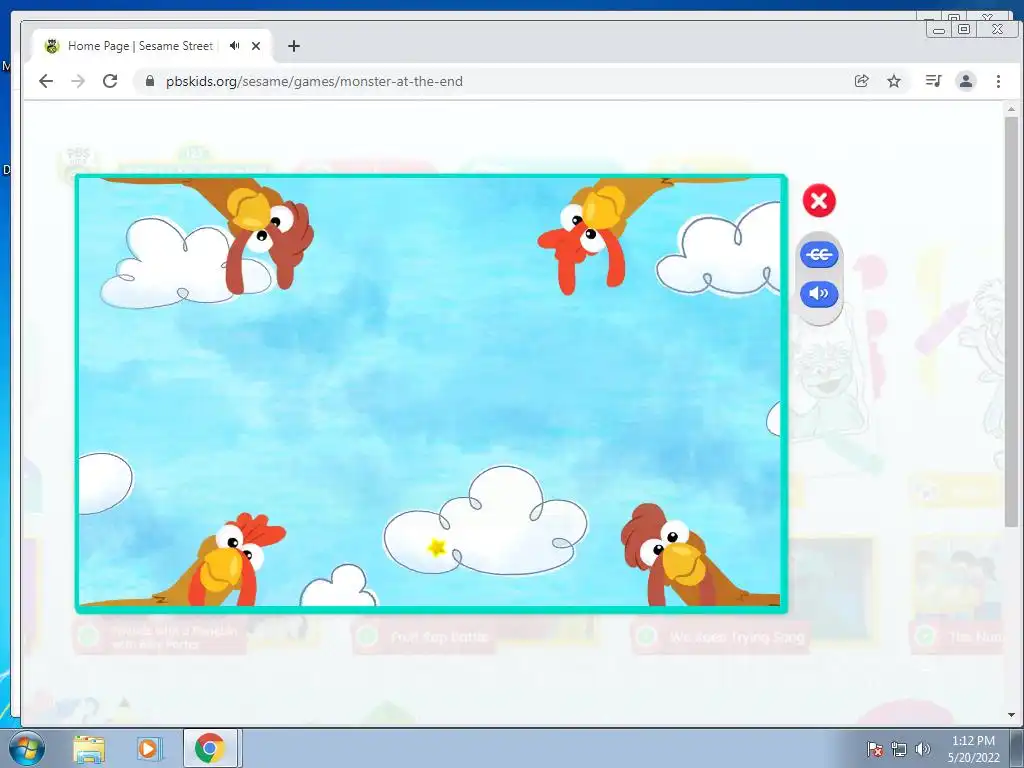
Task: Click the Show desktop strip beside the clock
Action: [1017, 748]
